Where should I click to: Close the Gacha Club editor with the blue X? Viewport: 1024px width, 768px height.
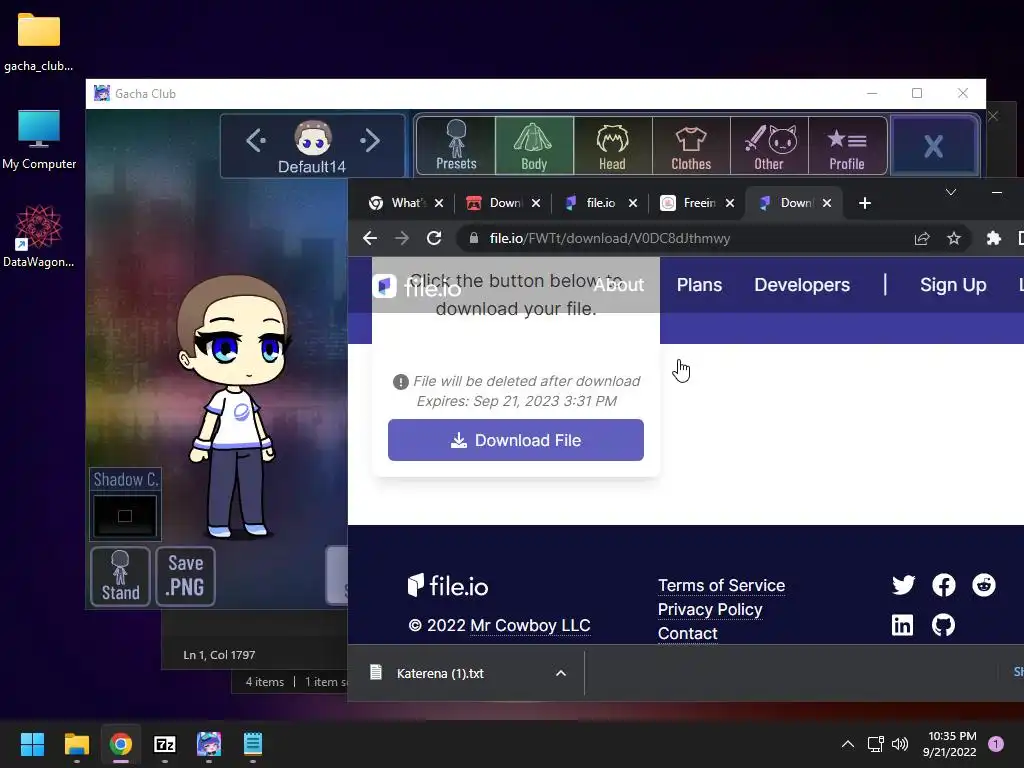click(x=934, y=145)
